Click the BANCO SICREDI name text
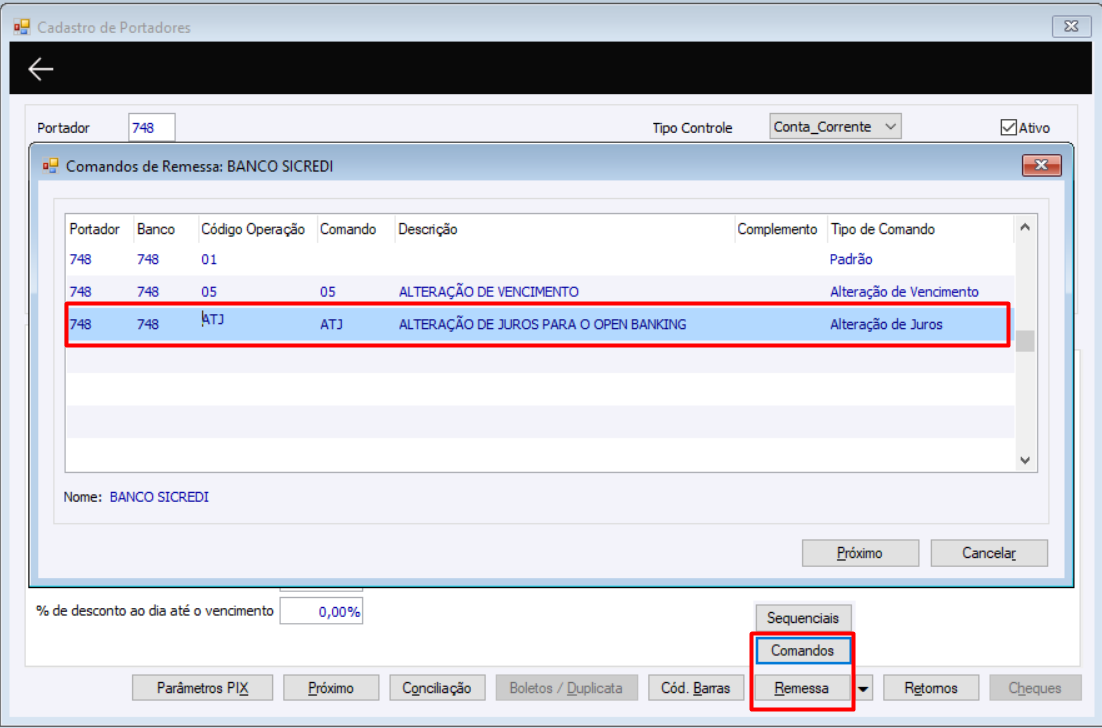This screenshot has width=1102, height=728. coord(159,497)
